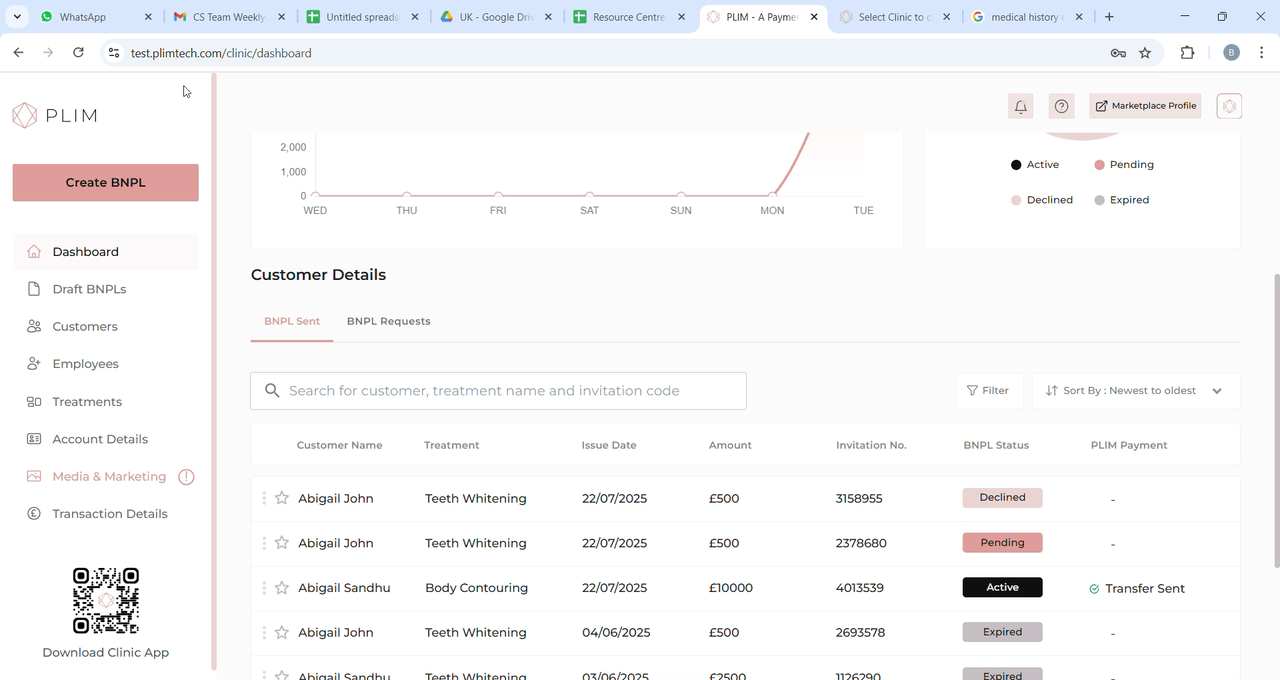This screenshot has width=1280, height=680.
Task: Switch to the Select Clinic tab
Action: 894,17
